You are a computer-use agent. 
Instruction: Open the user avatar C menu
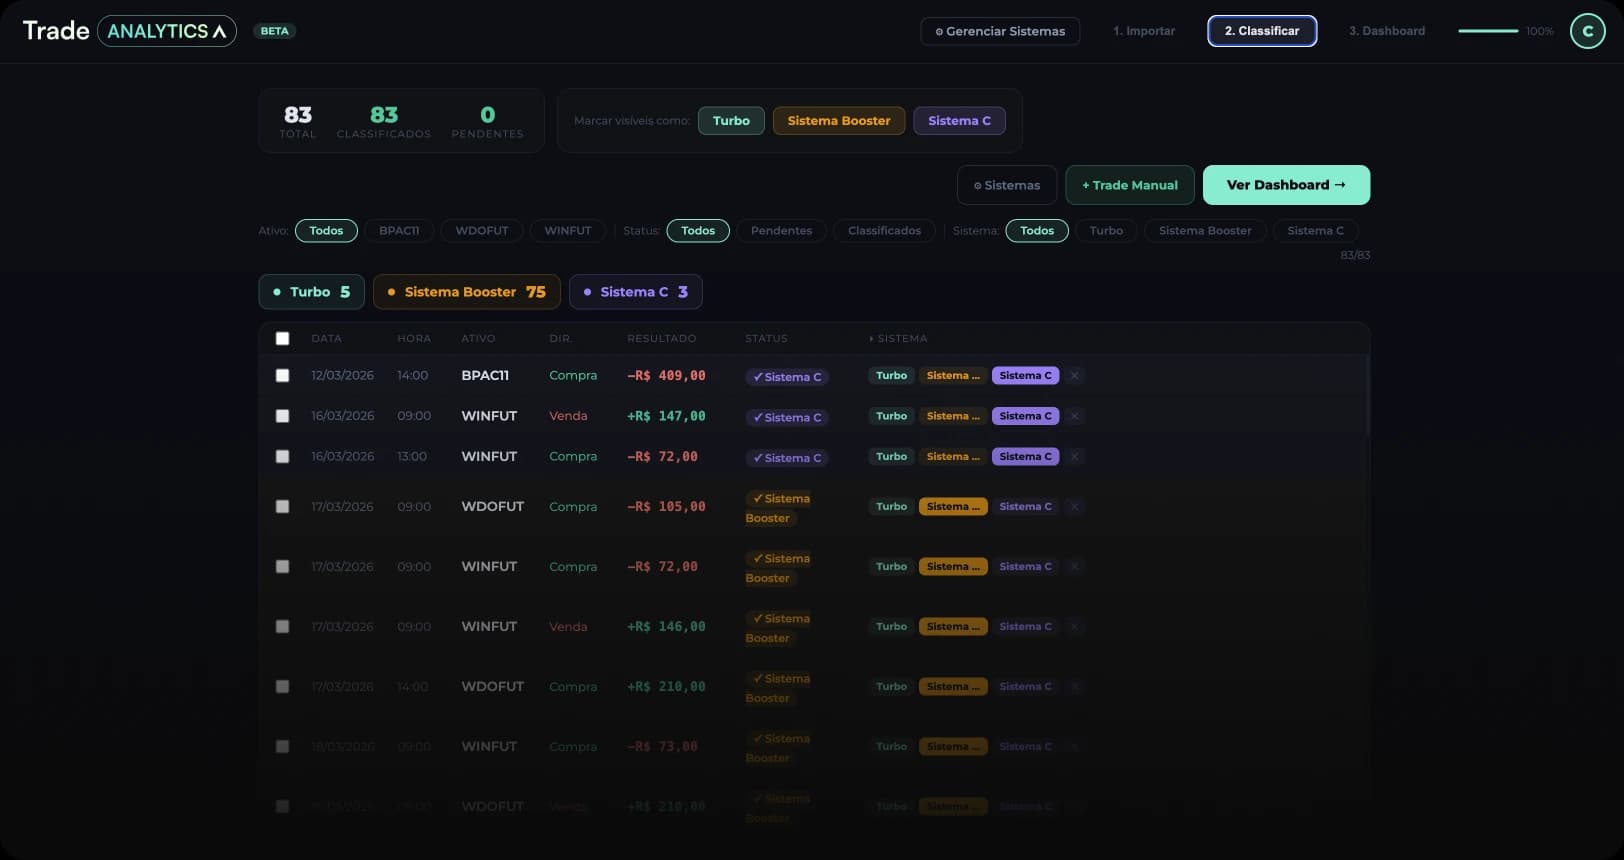point(1587,31)
